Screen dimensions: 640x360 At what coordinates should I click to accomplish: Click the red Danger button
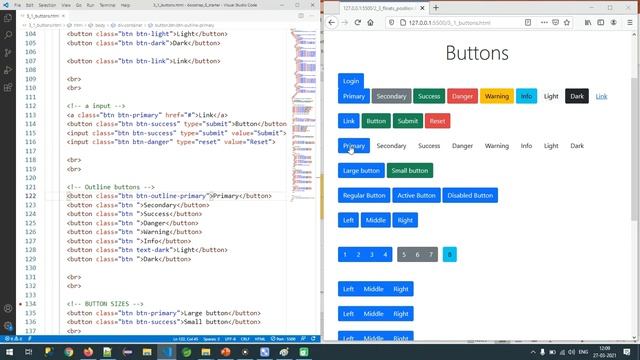(462, 96)
